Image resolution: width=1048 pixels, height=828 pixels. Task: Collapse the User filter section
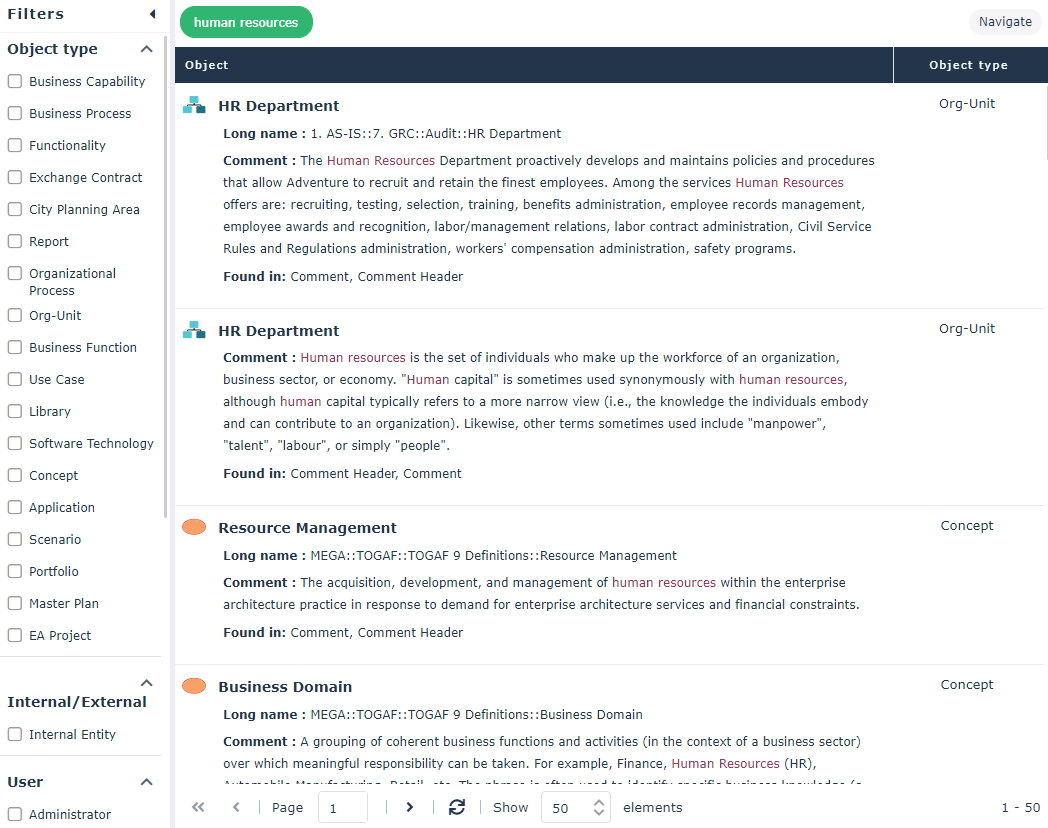tap(146, 782)
